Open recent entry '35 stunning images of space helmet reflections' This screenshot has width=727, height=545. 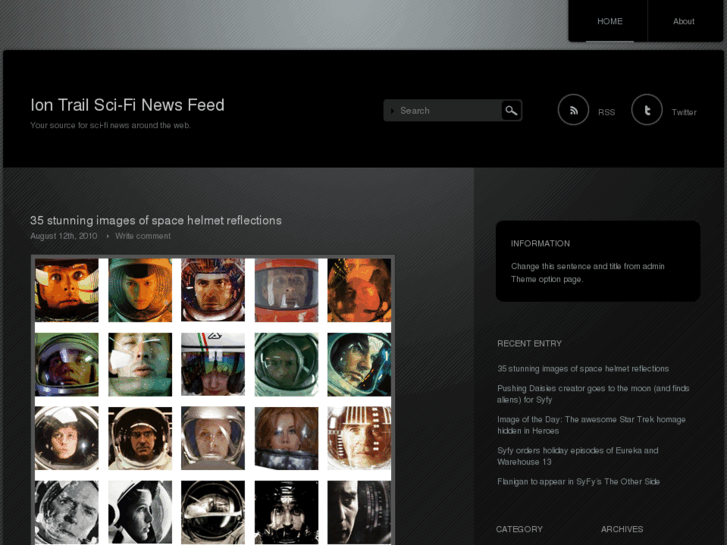click(583, 369)
